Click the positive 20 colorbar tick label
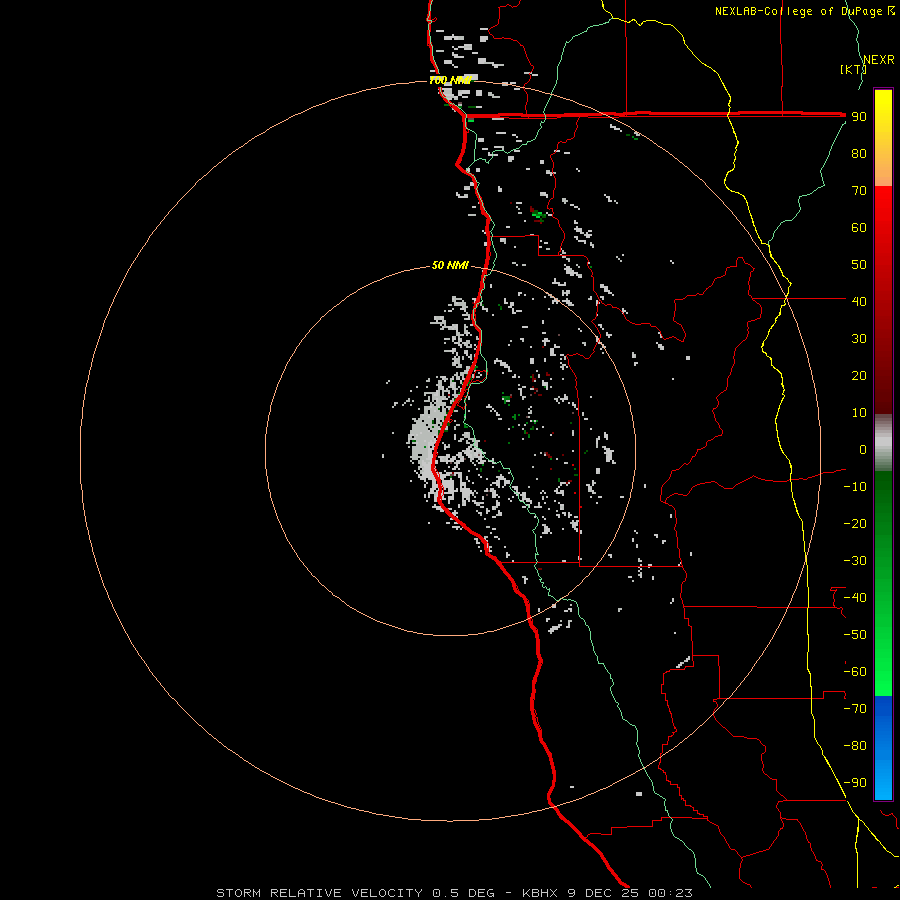This screenshot has width=900, height=900. (859, 376)
